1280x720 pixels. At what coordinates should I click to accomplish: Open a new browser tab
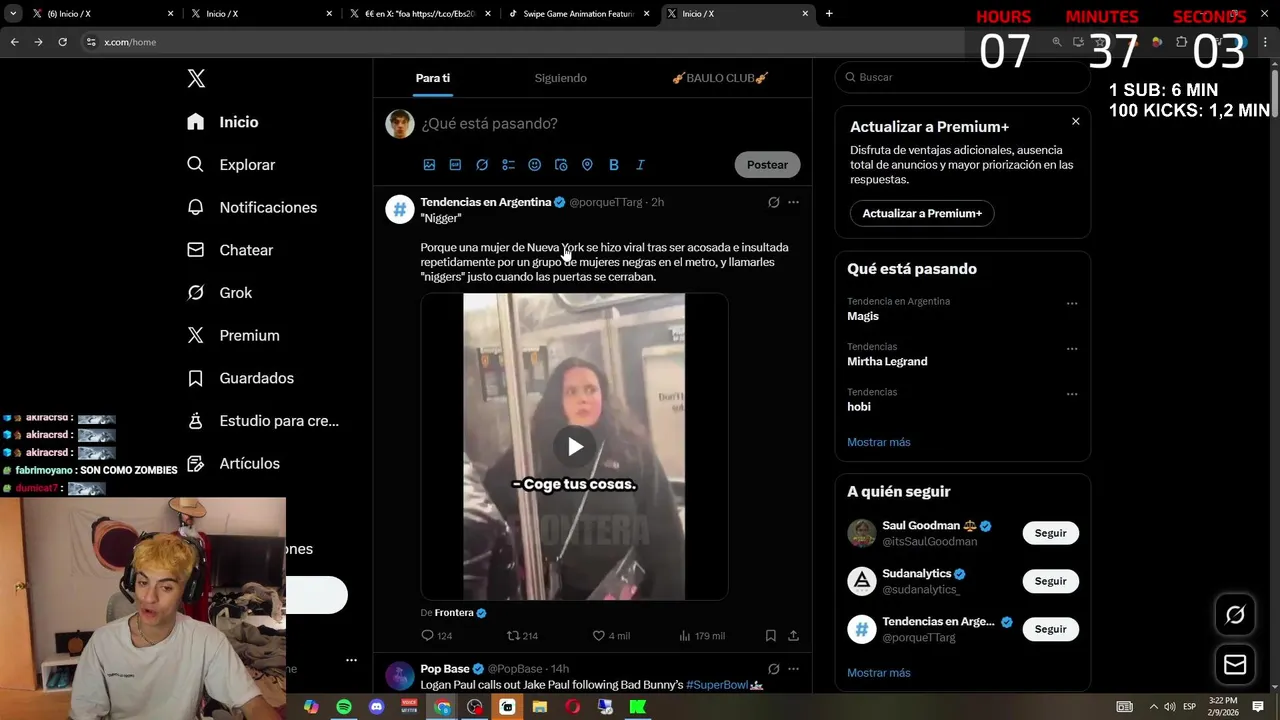[829, 14]
